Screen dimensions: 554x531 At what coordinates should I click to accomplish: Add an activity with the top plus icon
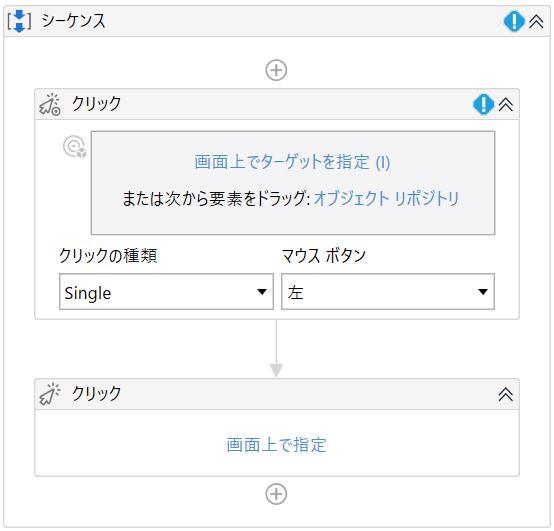(x=276, y=70)
